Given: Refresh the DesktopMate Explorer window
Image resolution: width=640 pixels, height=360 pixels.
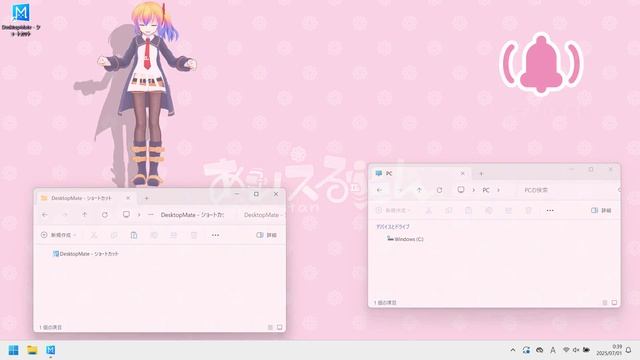Looking at the screenshot, I should [105, 215].
